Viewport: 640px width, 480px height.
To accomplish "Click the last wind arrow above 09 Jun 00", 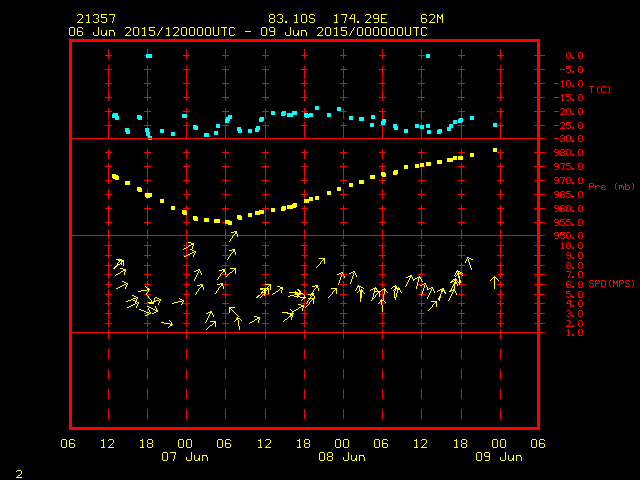I will click(494, 282).
